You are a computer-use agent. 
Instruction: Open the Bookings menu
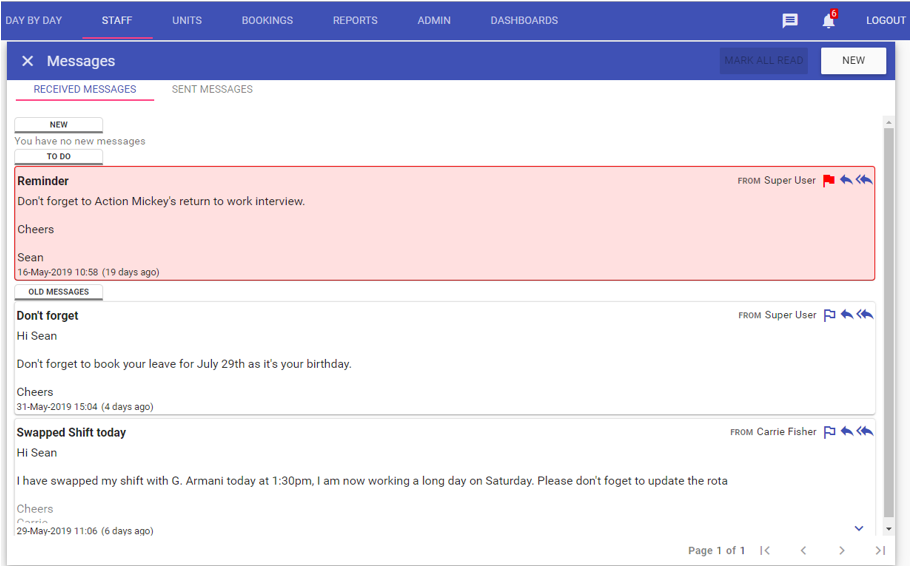pyautogui.click(x=267, y=21)
